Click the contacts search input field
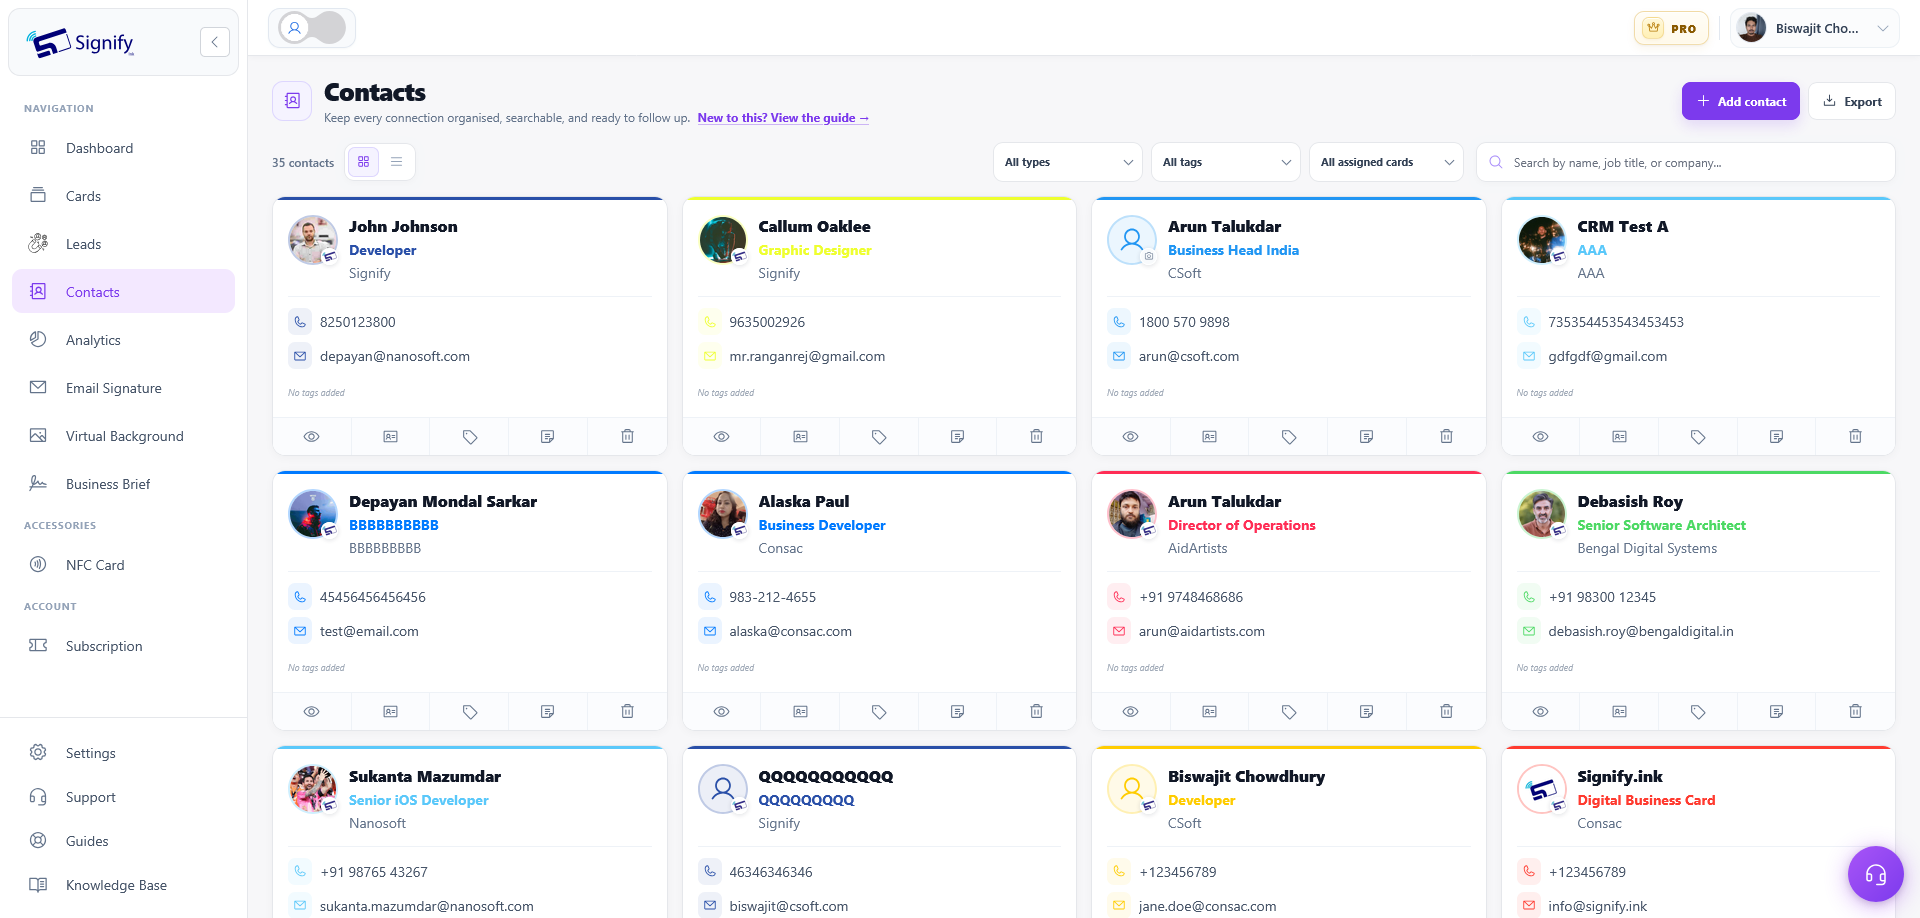The width and height of the screenshot is (1920, 918). 1686,162
